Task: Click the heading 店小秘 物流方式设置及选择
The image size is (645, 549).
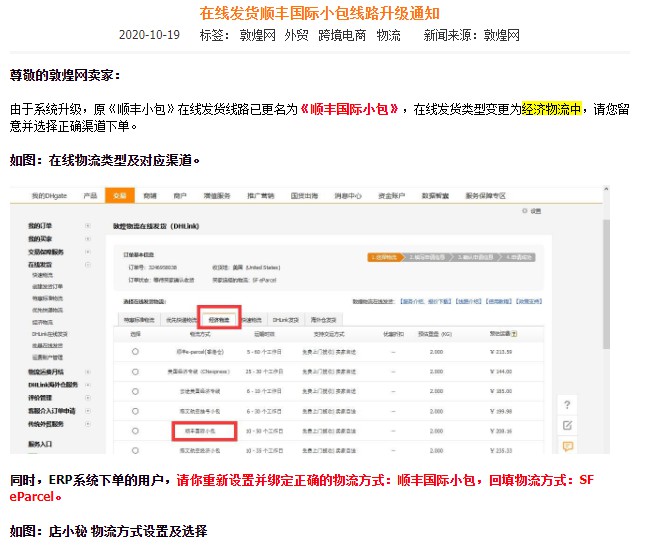Action: point(128,531)
